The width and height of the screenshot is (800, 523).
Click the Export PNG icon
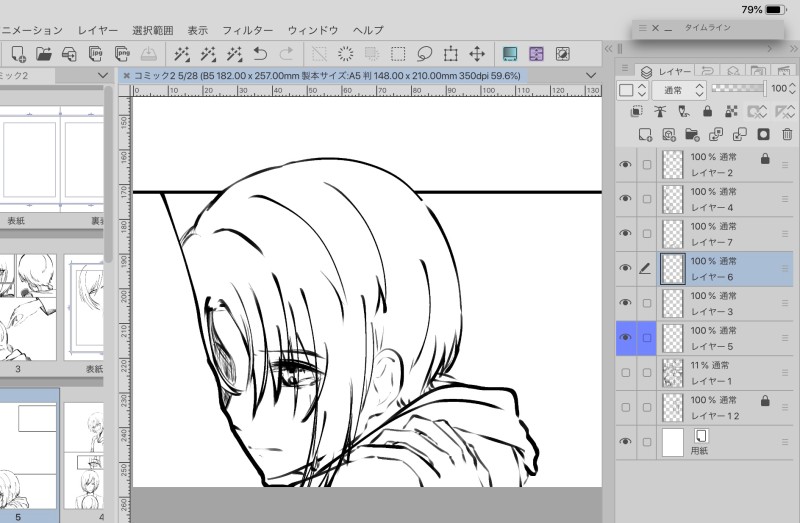click(x=122, y=54)
